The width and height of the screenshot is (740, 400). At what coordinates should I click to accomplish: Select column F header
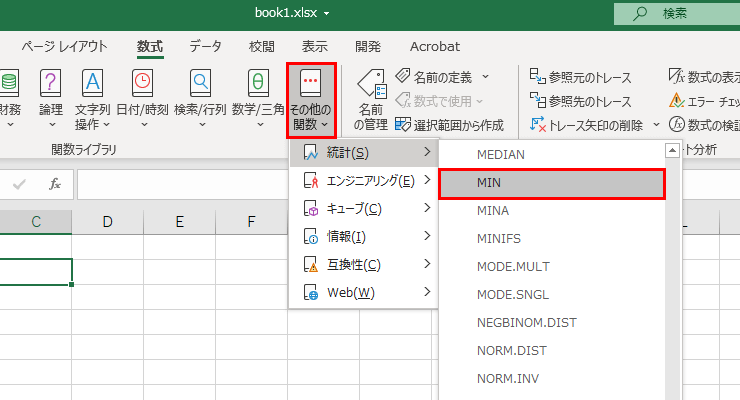(x=252, y=222)
